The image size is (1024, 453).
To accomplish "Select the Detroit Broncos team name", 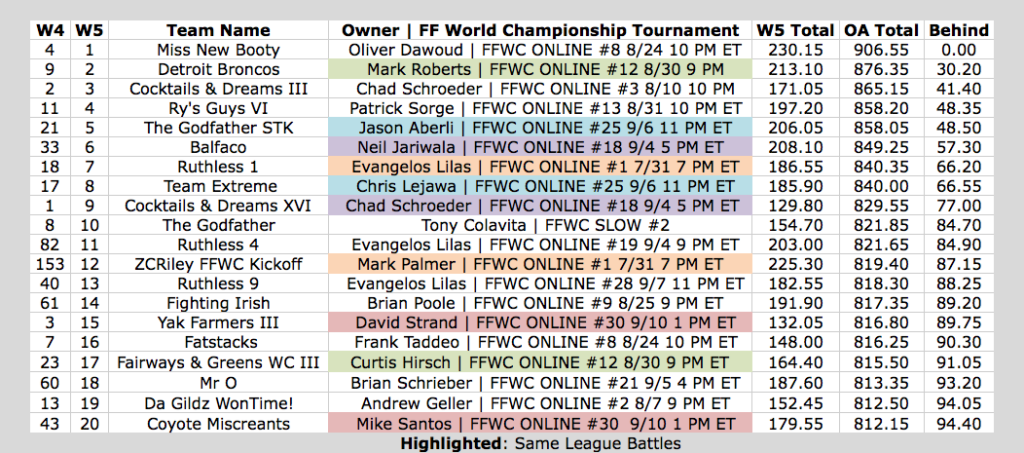I will (x=218, y=69).
